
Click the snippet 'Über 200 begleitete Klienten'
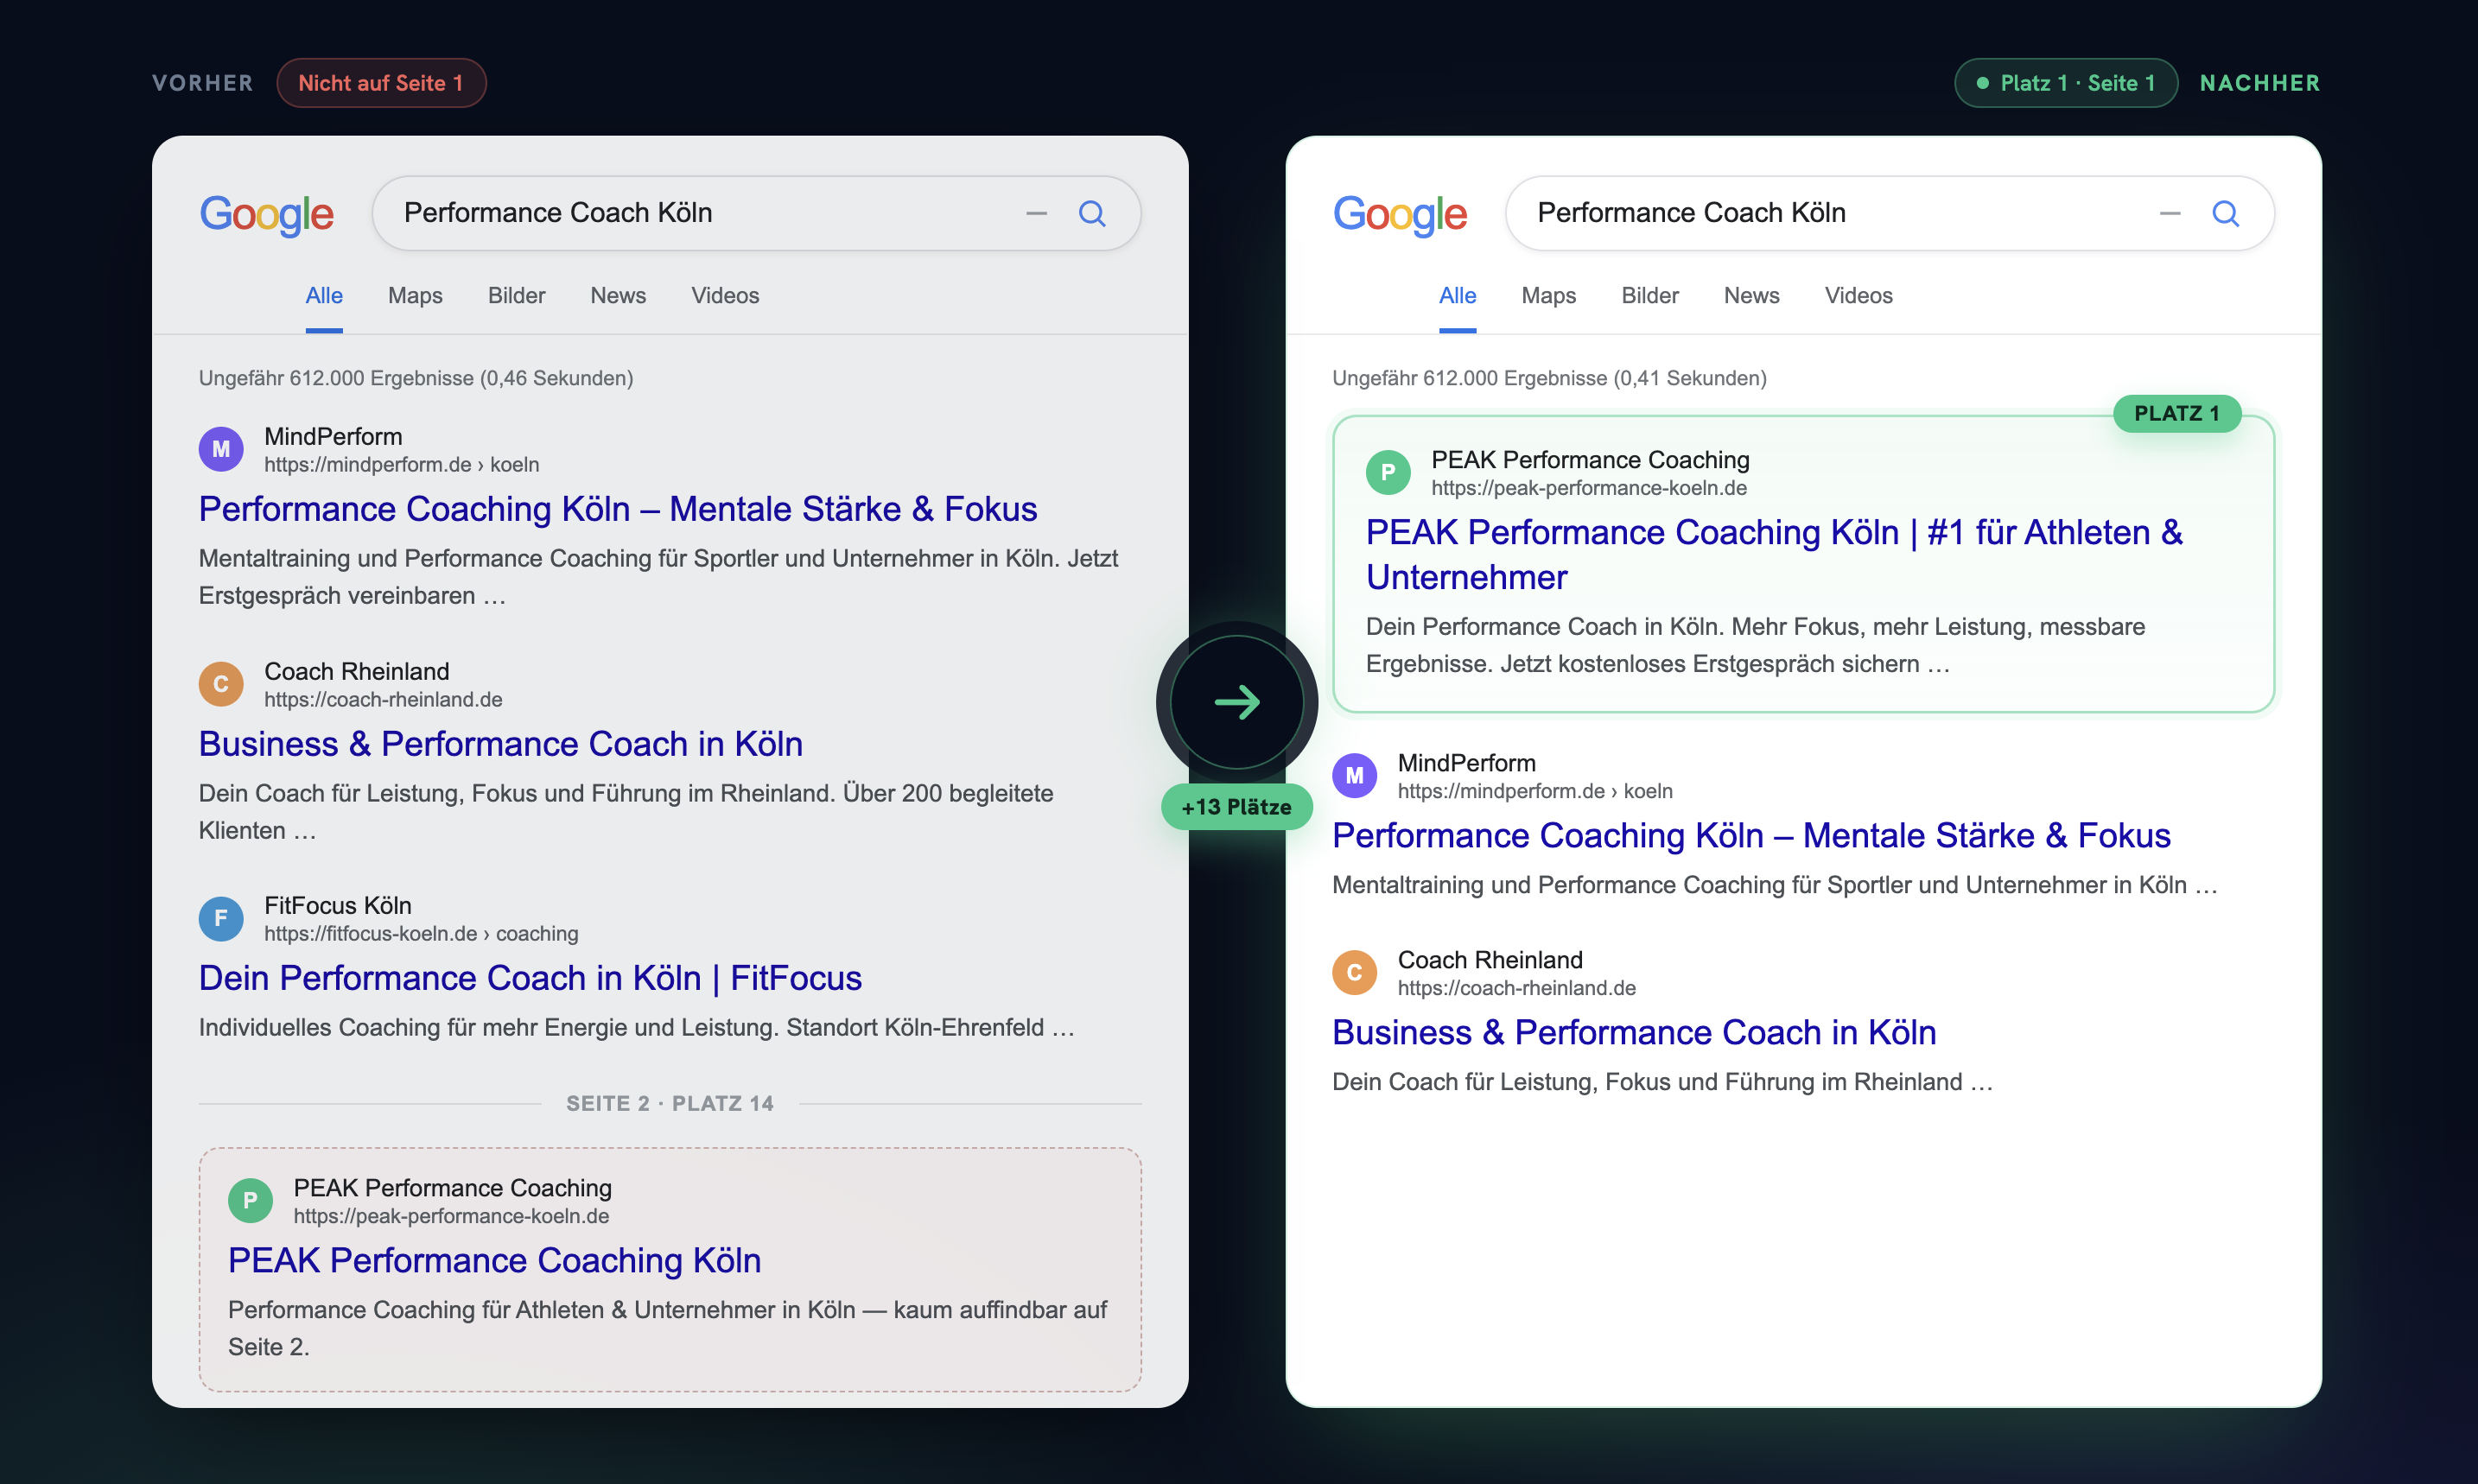(626, 812)
